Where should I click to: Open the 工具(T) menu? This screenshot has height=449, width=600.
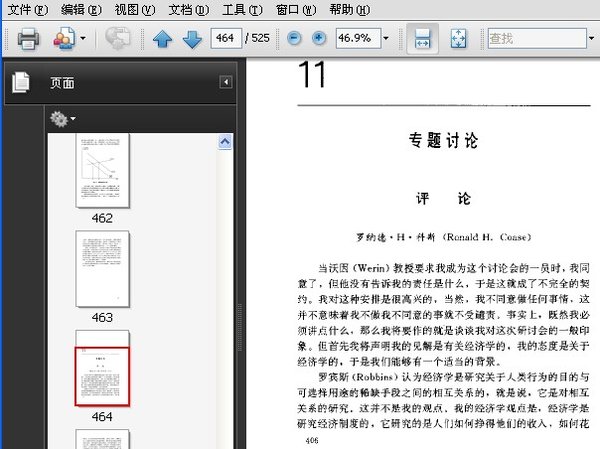pos(242,9)
